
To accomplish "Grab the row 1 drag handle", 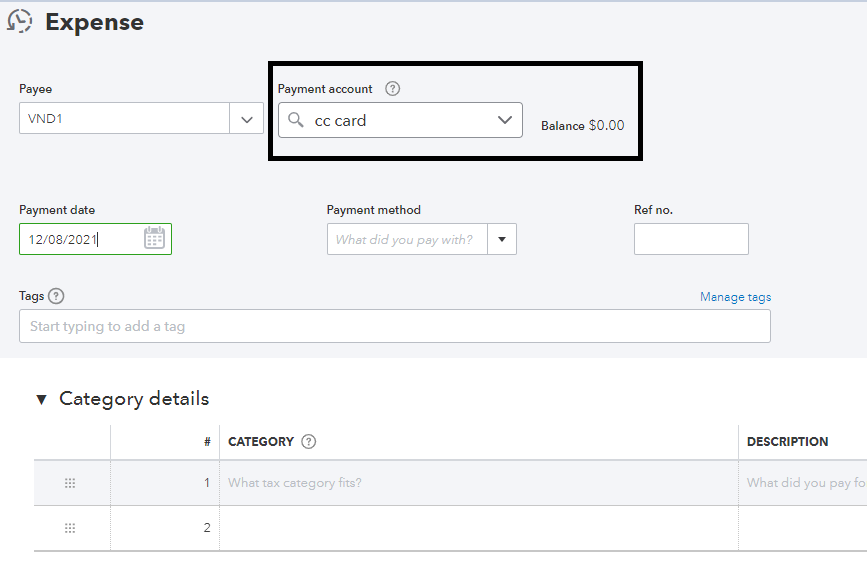I will pyautogui.click(x=70, y=483).
